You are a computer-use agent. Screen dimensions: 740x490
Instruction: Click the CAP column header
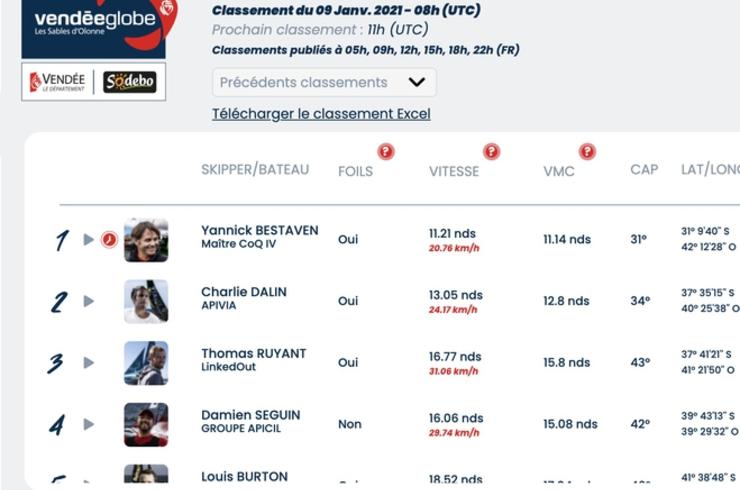point(644,169)
